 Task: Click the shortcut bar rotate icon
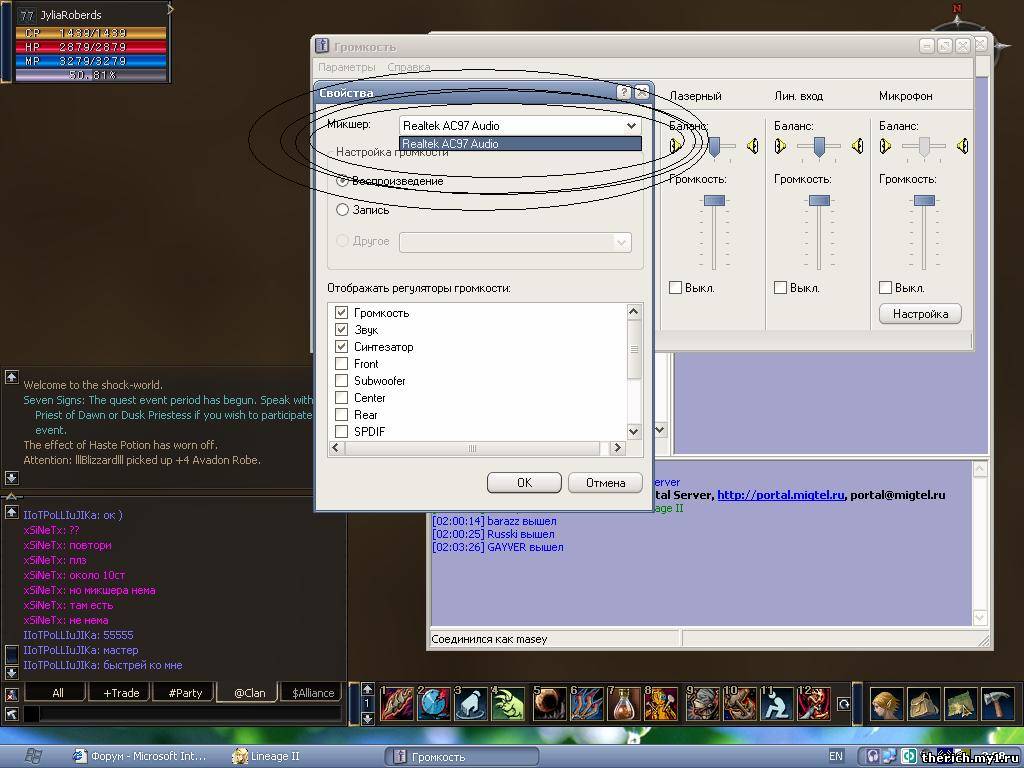[x=843, y=703]
